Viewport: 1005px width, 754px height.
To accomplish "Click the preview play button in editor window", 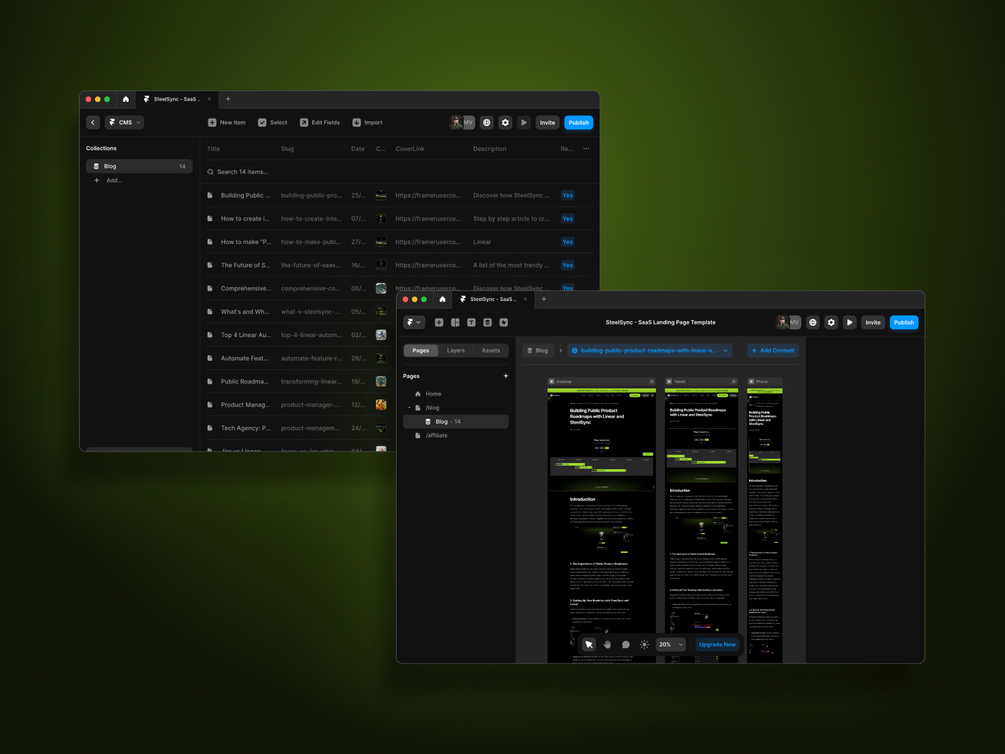I will [x=849, y=323].
